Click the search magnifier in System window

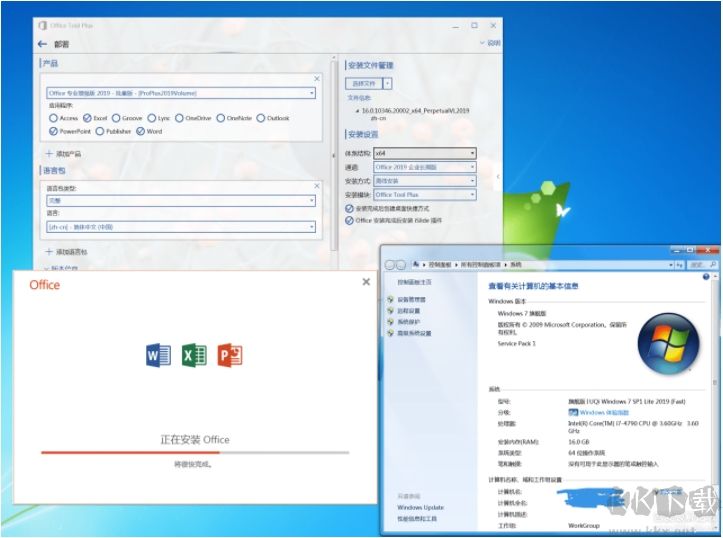[x=713, y=265]
